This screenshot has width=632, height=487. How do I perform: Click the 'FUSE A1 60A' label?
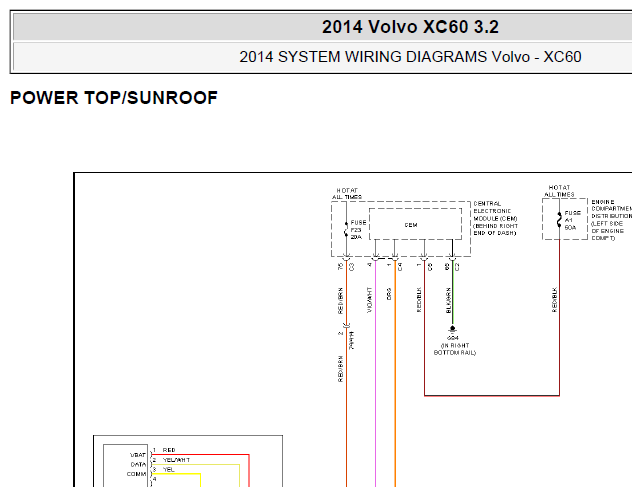point(572,220)
